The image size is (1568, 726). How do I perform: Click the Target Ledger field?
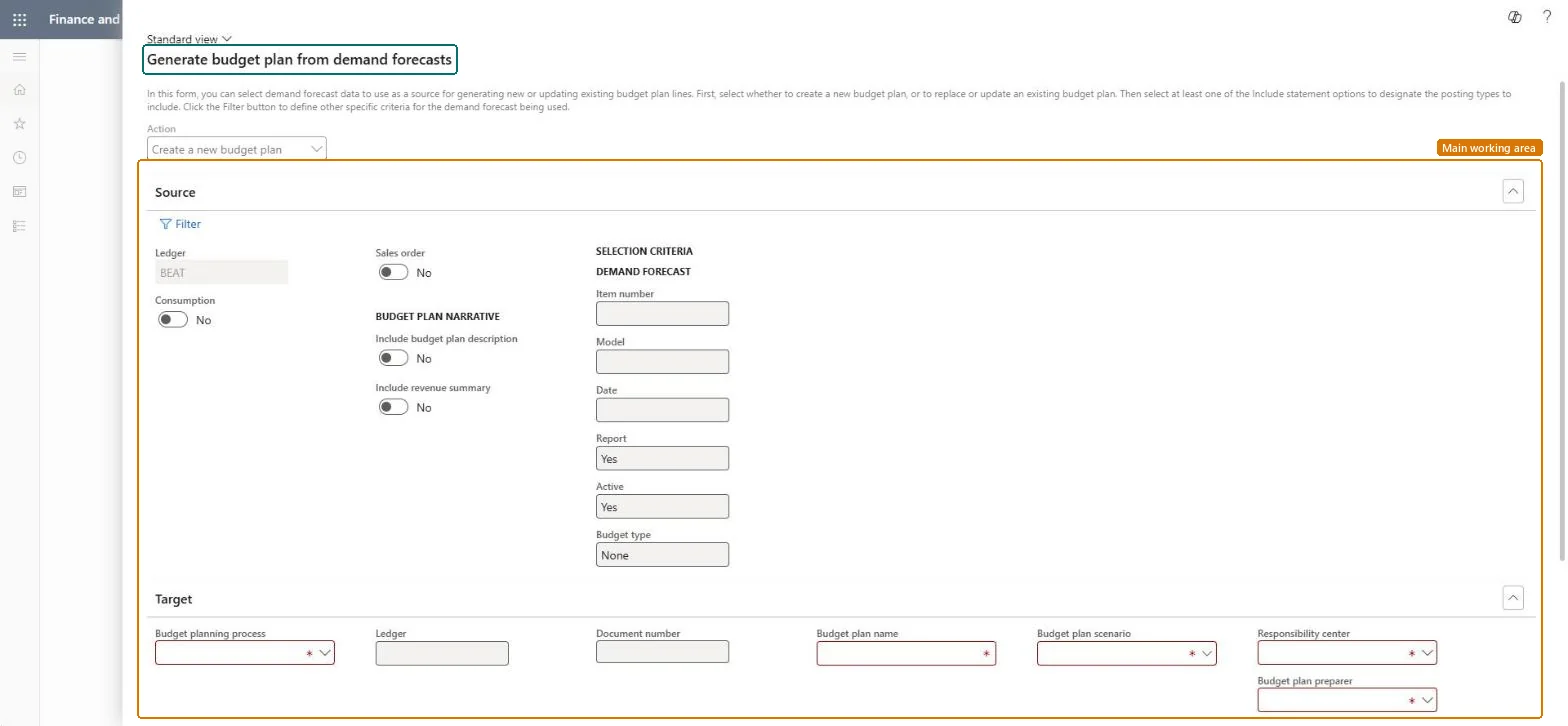[442, 653]
